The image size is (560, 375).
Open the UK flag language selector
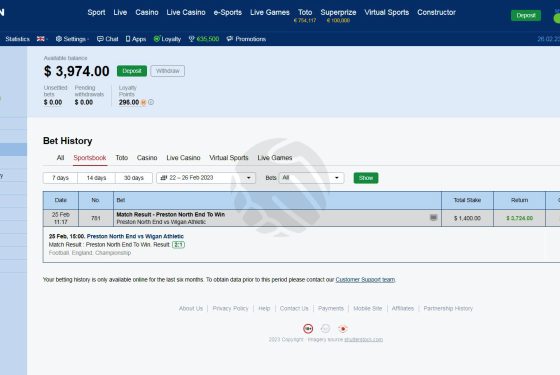click(41, 39)
